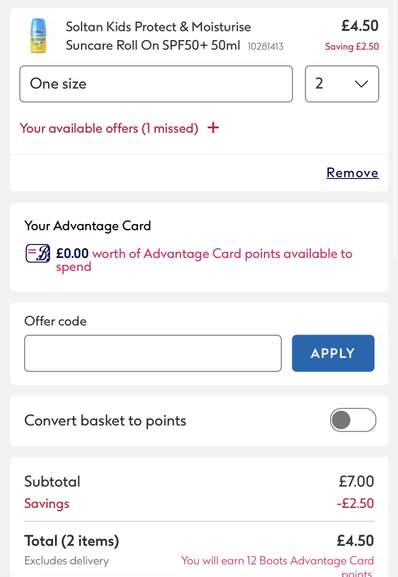Click the Soltan Kids sunscreen product thumbnail
398x577 pixels.
38,36
